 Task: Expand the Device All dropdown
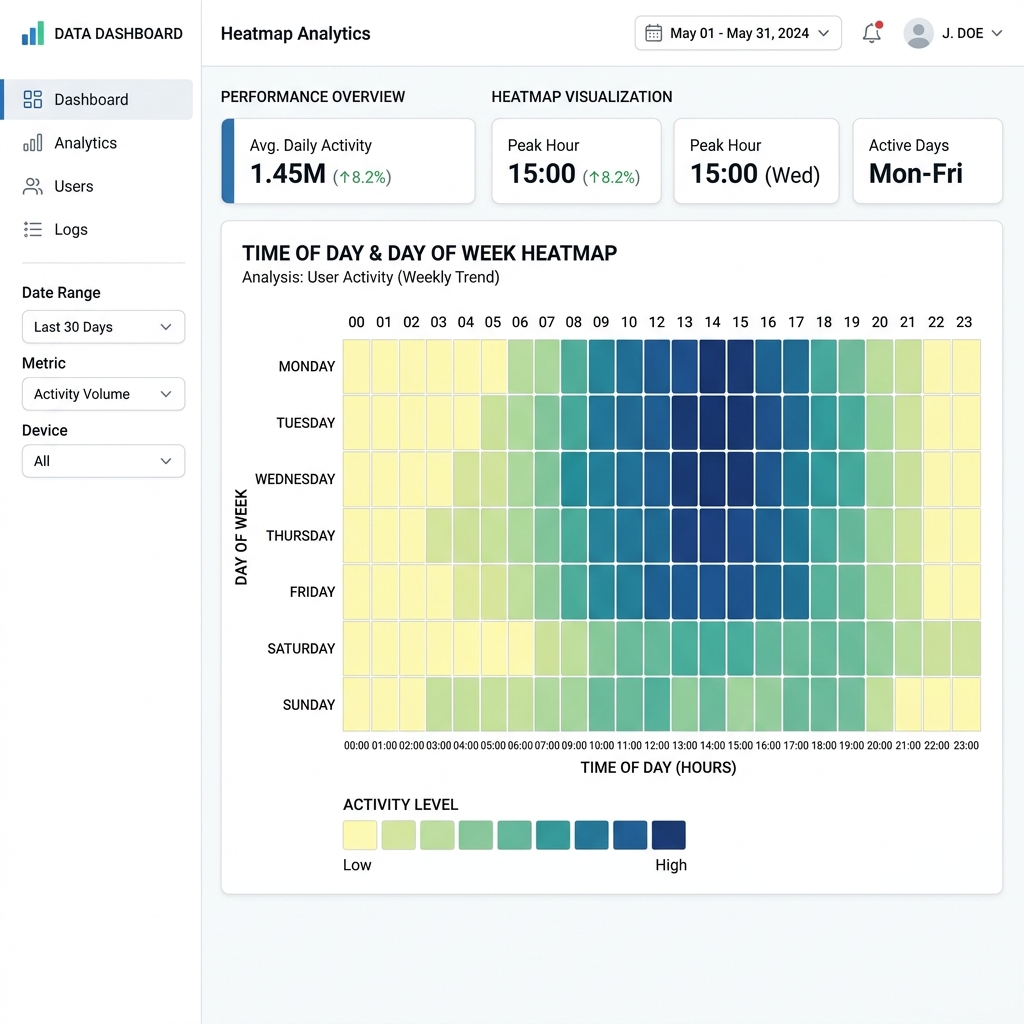pyautogui.click(x=103, y=461)
